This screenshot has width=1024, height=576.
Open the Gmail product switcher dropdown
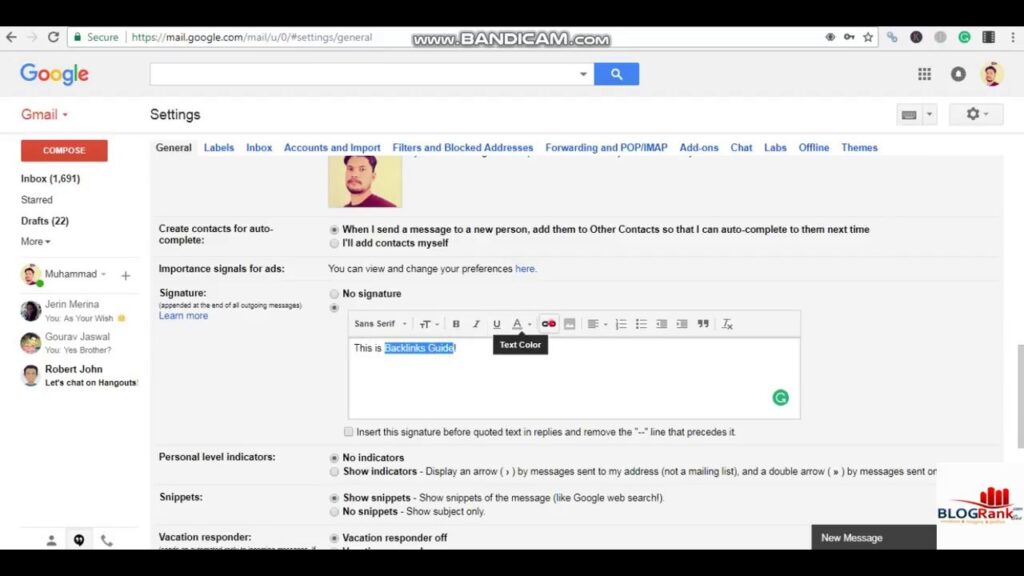(x=44, y=114)
